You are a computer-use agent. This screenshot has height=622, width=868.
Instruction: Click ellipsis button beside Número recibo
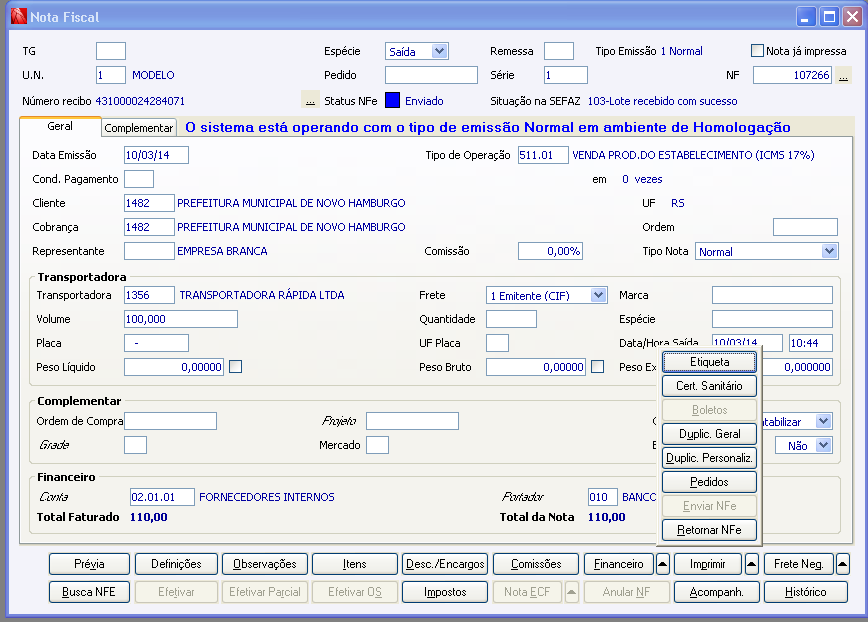310,101
